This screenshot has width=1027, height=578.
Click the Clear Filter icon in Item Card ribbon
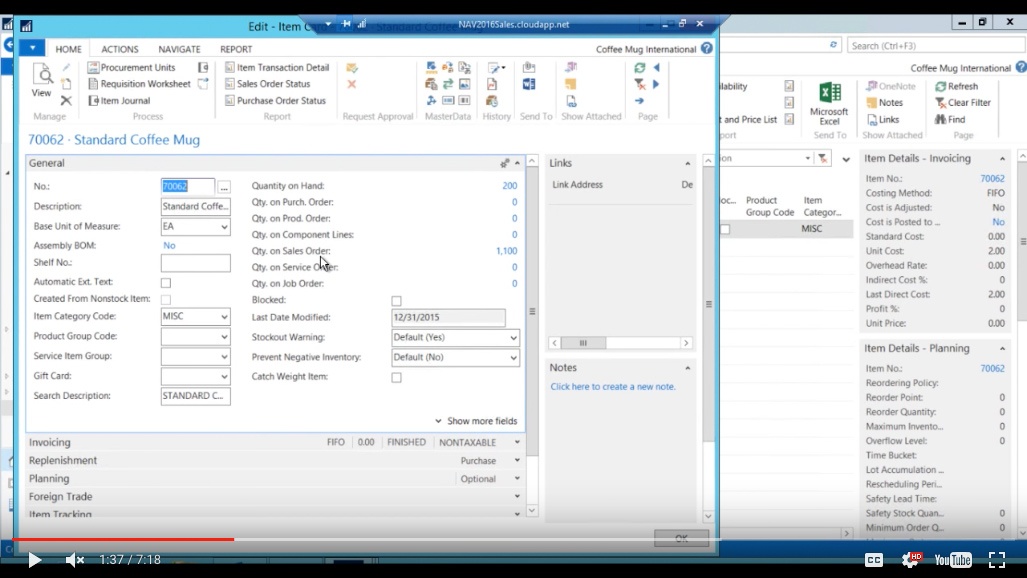[640, 84]
